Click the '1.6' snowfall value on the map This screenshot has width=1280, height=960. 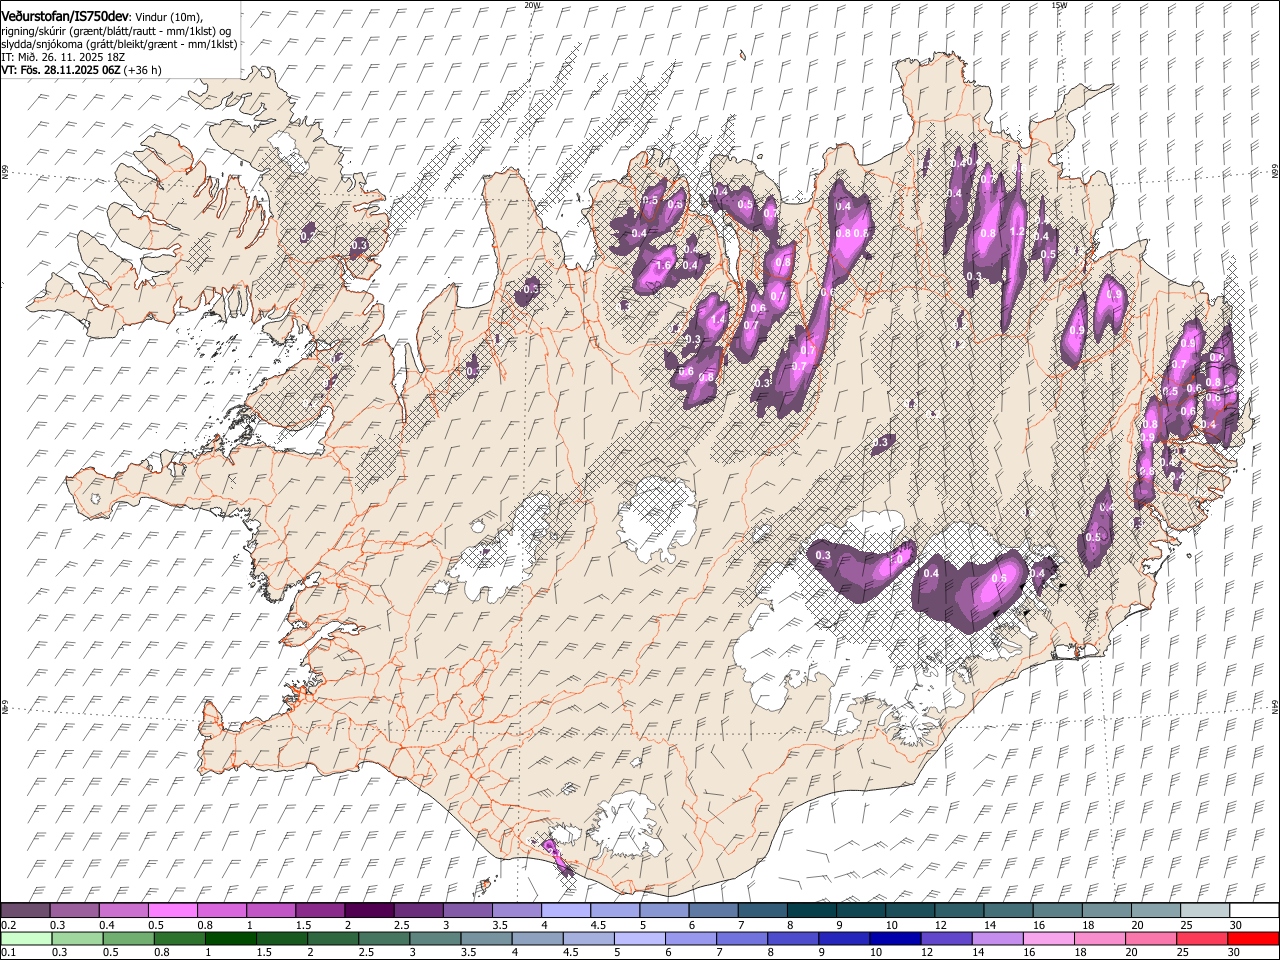[664, 265]
